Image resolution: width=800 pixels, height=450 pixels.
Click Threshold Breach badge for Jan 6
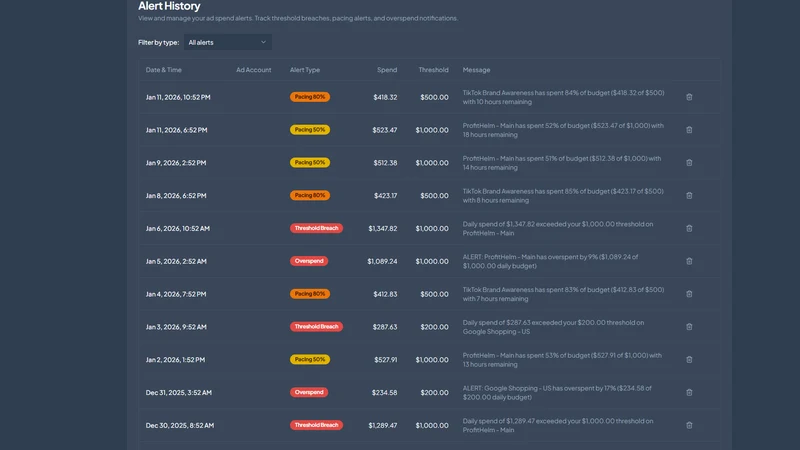(316, 228)
